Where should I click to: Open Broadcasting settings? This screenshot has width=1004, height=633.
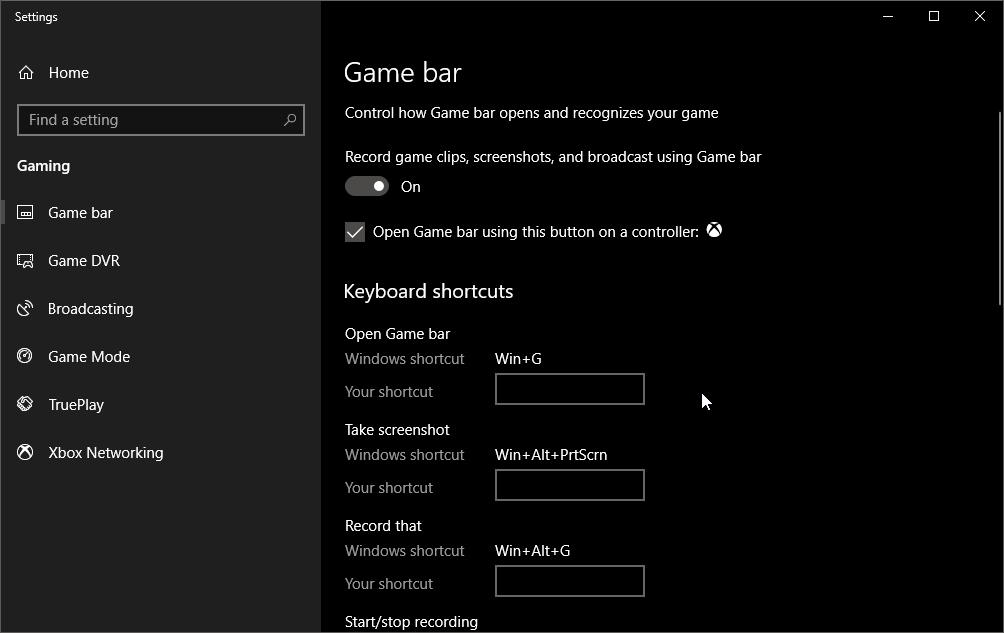(90, 308)
